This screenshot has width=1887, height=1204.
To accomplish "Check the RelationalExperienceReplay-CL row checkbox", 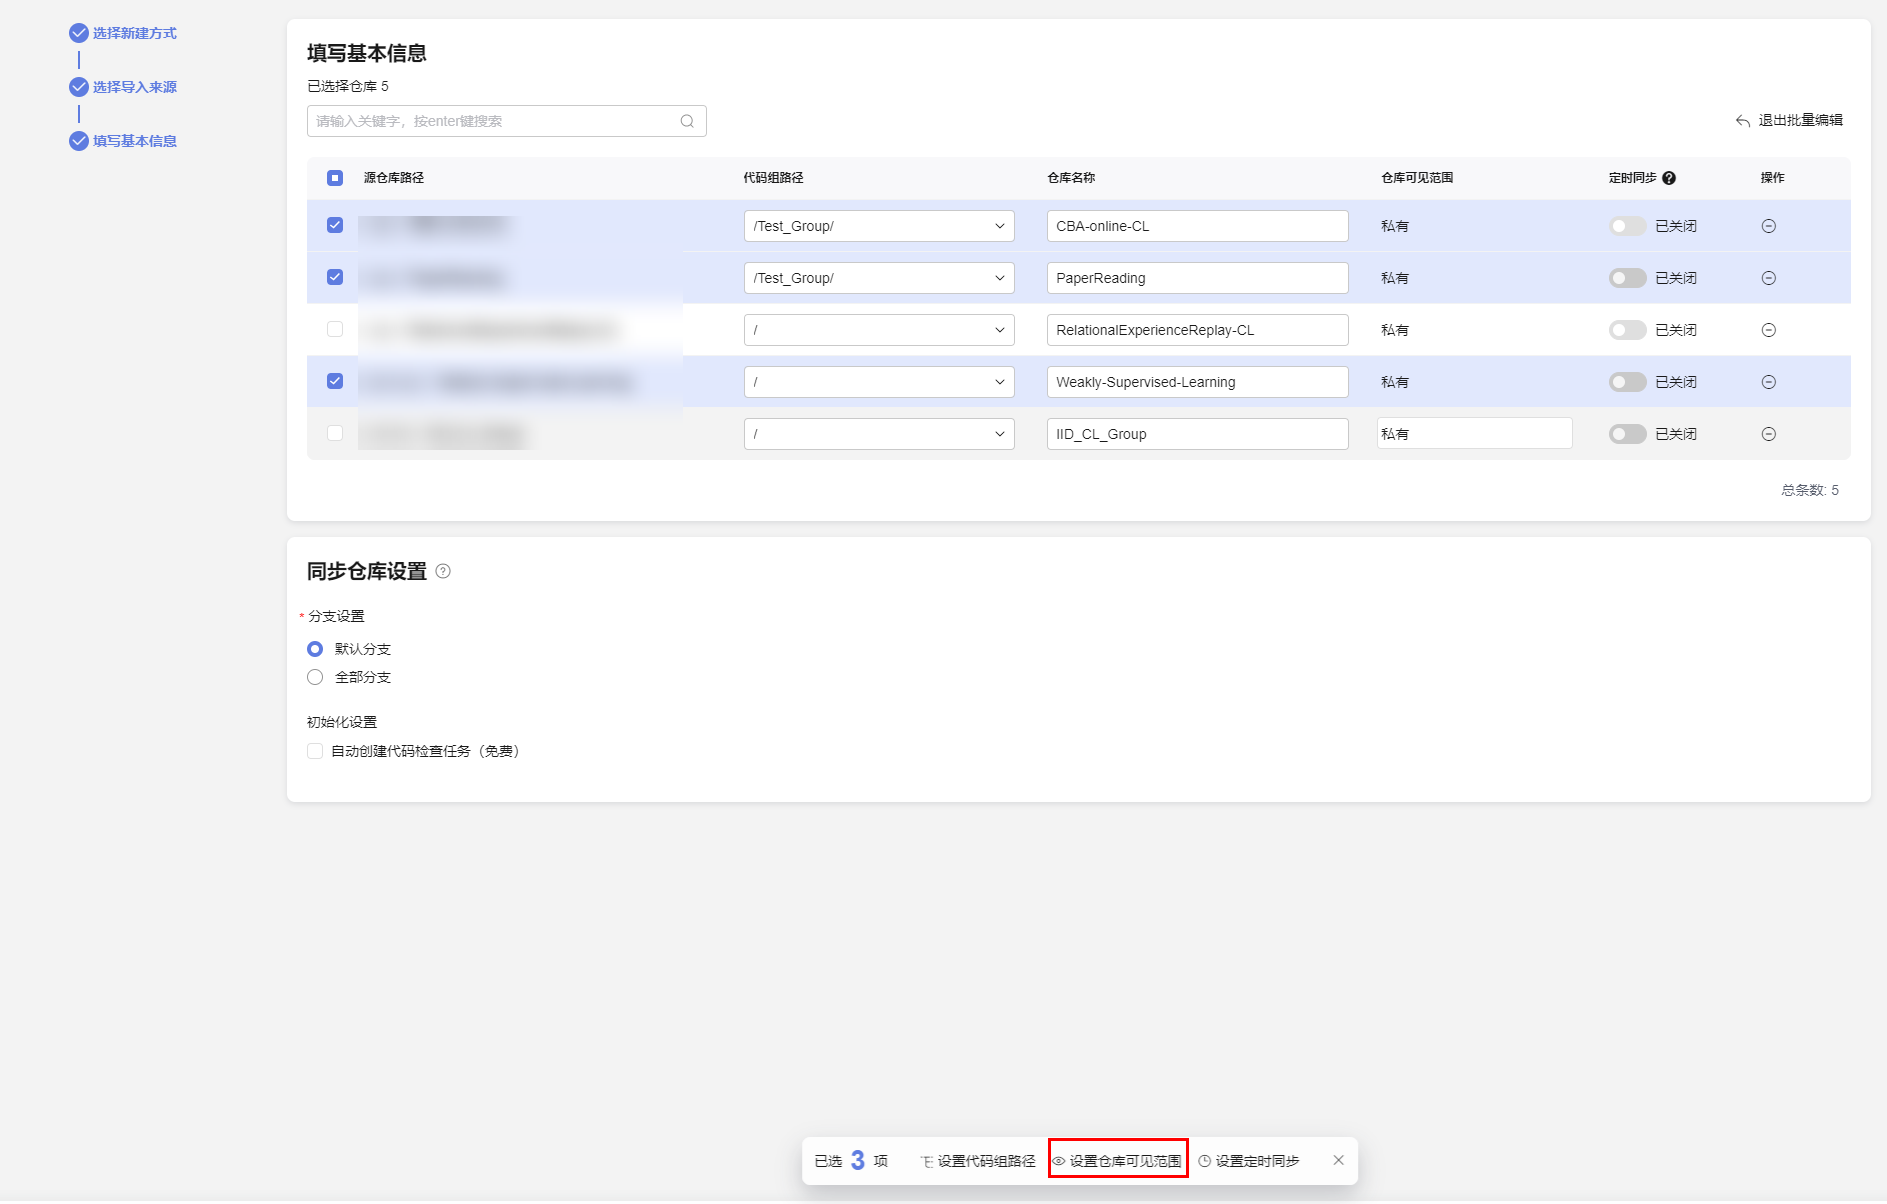I will 335,329.
